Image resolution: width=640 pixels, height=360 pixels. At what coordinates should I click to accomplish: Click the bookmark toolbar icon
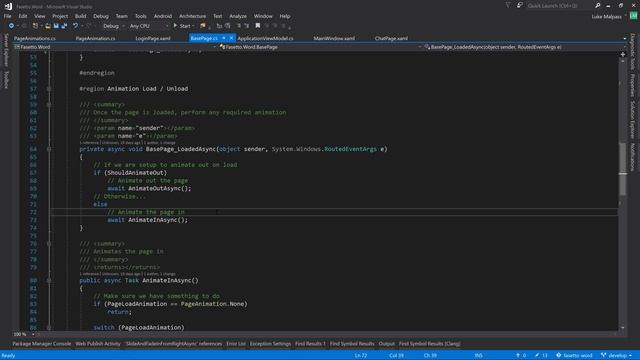pos(258,26)
